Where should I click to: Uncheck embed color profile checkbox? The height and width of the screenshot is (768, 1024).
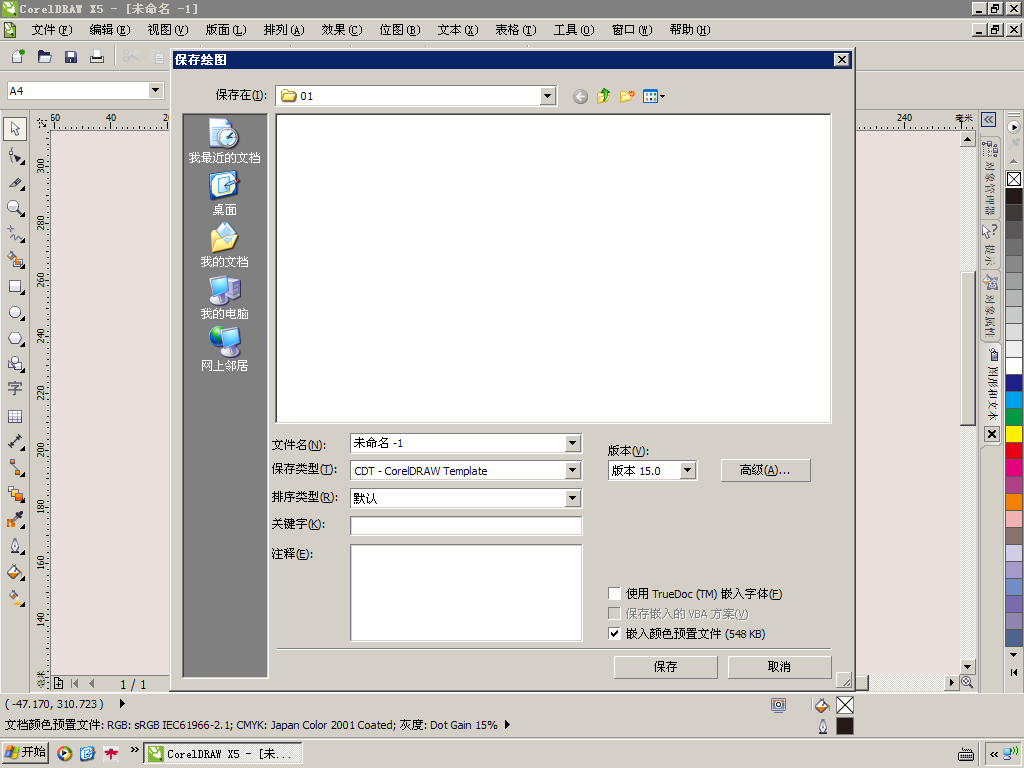pyautogui.click(x=614, y=633)
